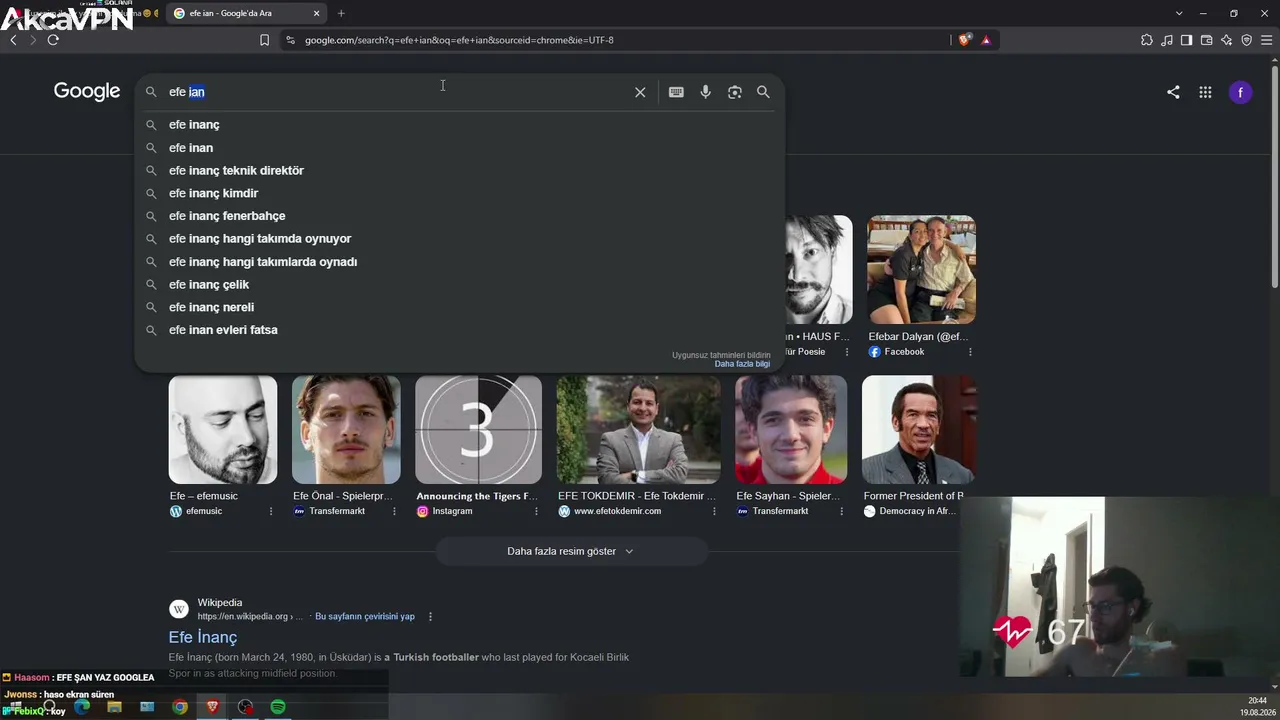
Task: Open options menu for Efe Önal Transfermarkt image
Action: [394, 511]
